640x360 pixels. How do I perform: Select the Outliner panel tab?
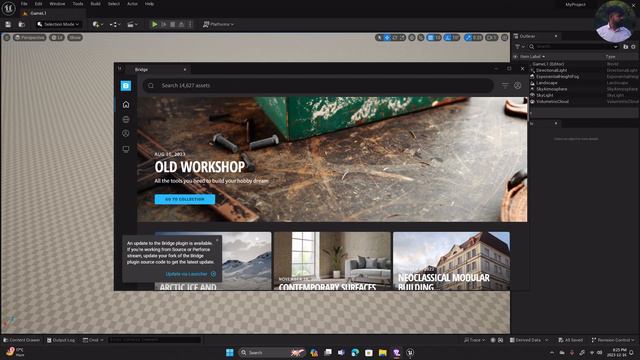(x=536, y=36)
